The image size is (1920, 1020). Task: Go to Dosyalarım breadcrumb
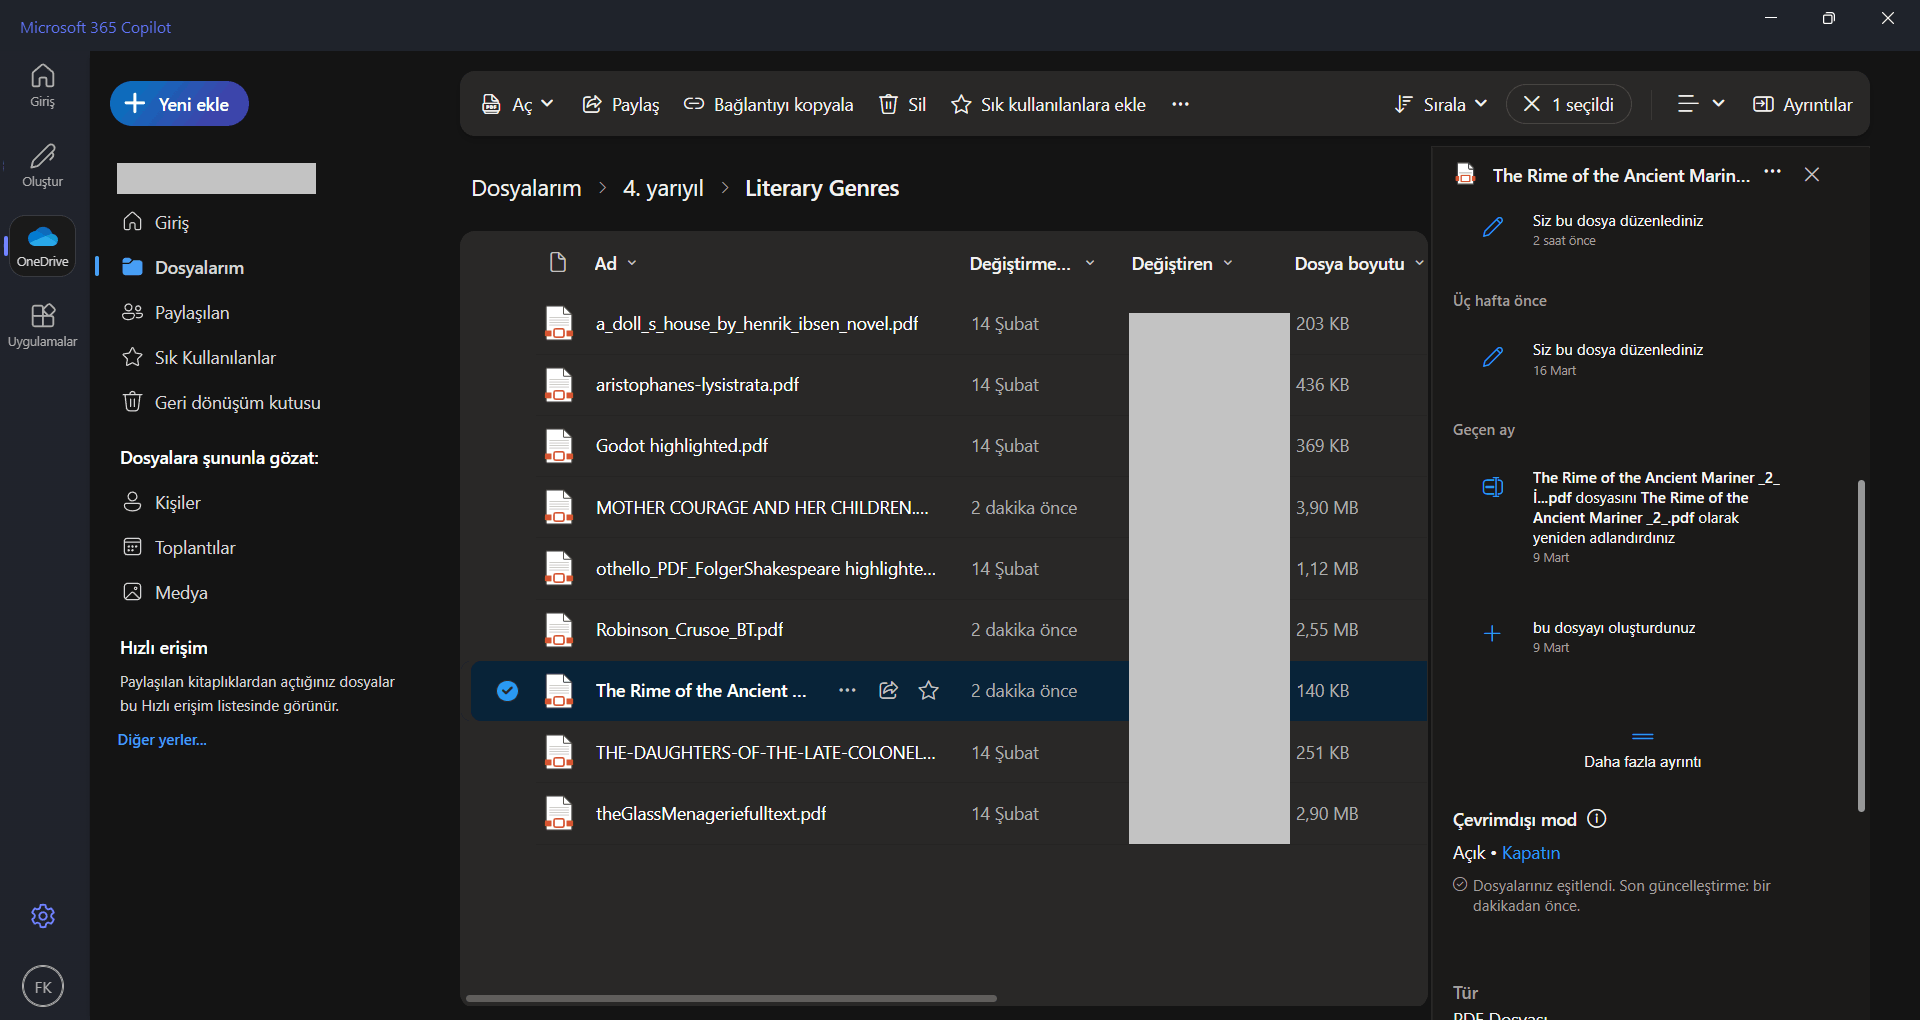click(x=526, y=188)
